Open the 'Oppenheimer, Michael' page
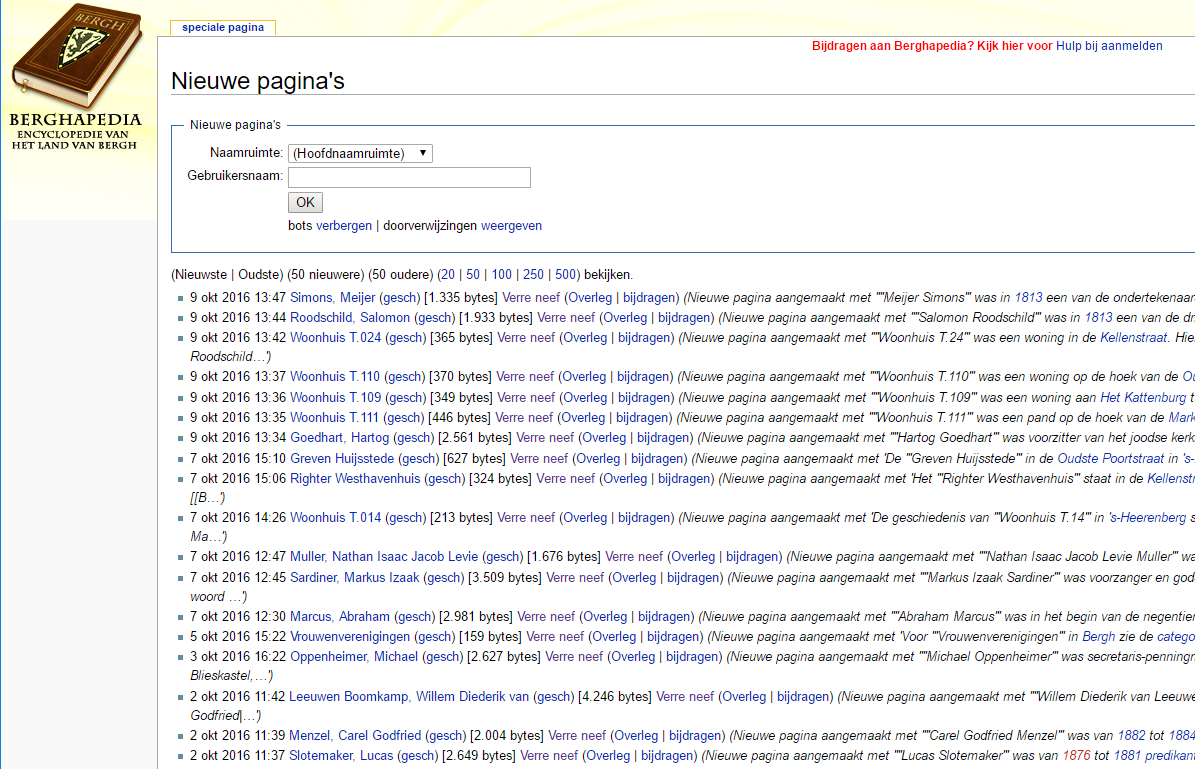The width and height of the screenshot is (1195, 769). [x=354, y=656]
